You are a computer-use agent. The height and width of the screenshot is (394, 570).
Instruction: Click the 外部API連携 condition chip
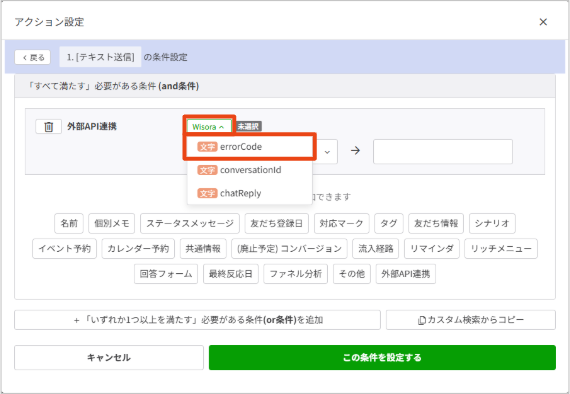point(406,274)
